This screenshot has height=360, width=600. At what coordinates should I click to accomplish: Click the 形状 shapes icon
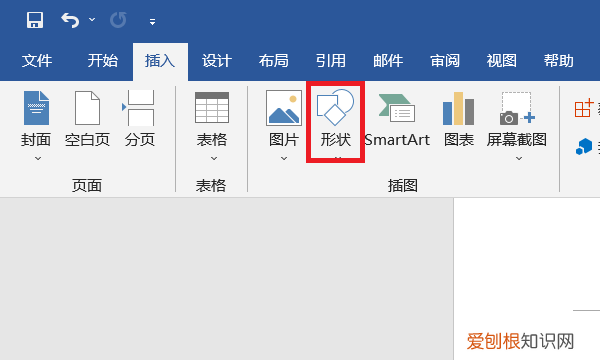click(335, 107)
